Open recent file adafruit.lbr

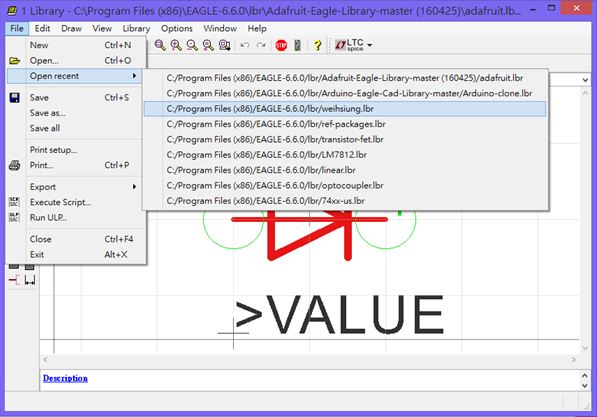click(345, 78)
